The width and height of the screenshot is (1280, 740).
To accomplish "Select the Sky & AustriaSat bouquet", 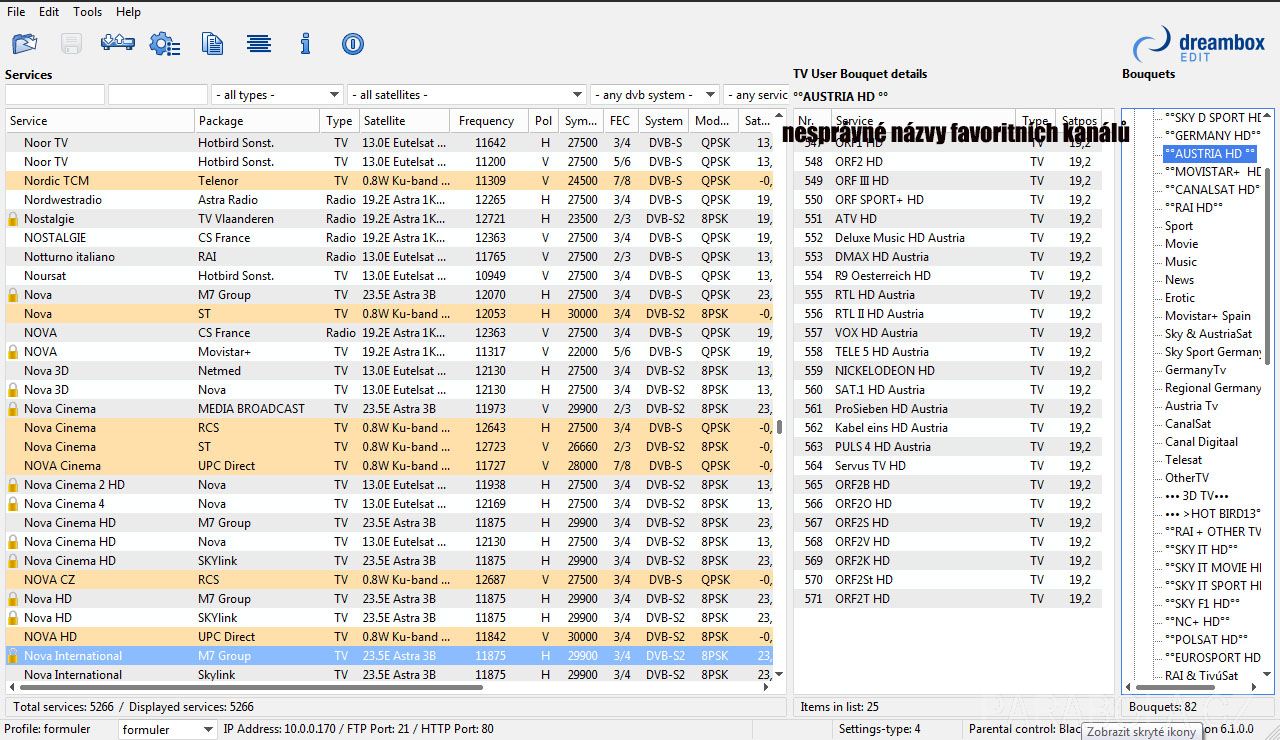I will (x=1208, y=334).
